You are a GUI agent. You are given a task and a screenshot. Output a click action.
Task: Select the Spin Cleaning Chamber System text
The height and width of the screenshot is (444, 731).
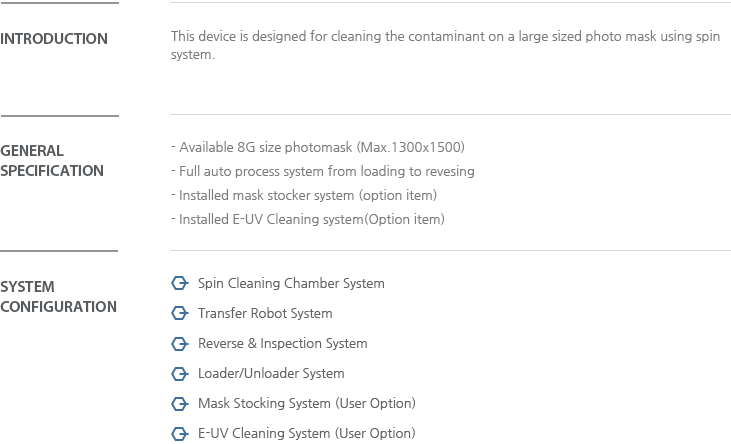tap(291, 284)
